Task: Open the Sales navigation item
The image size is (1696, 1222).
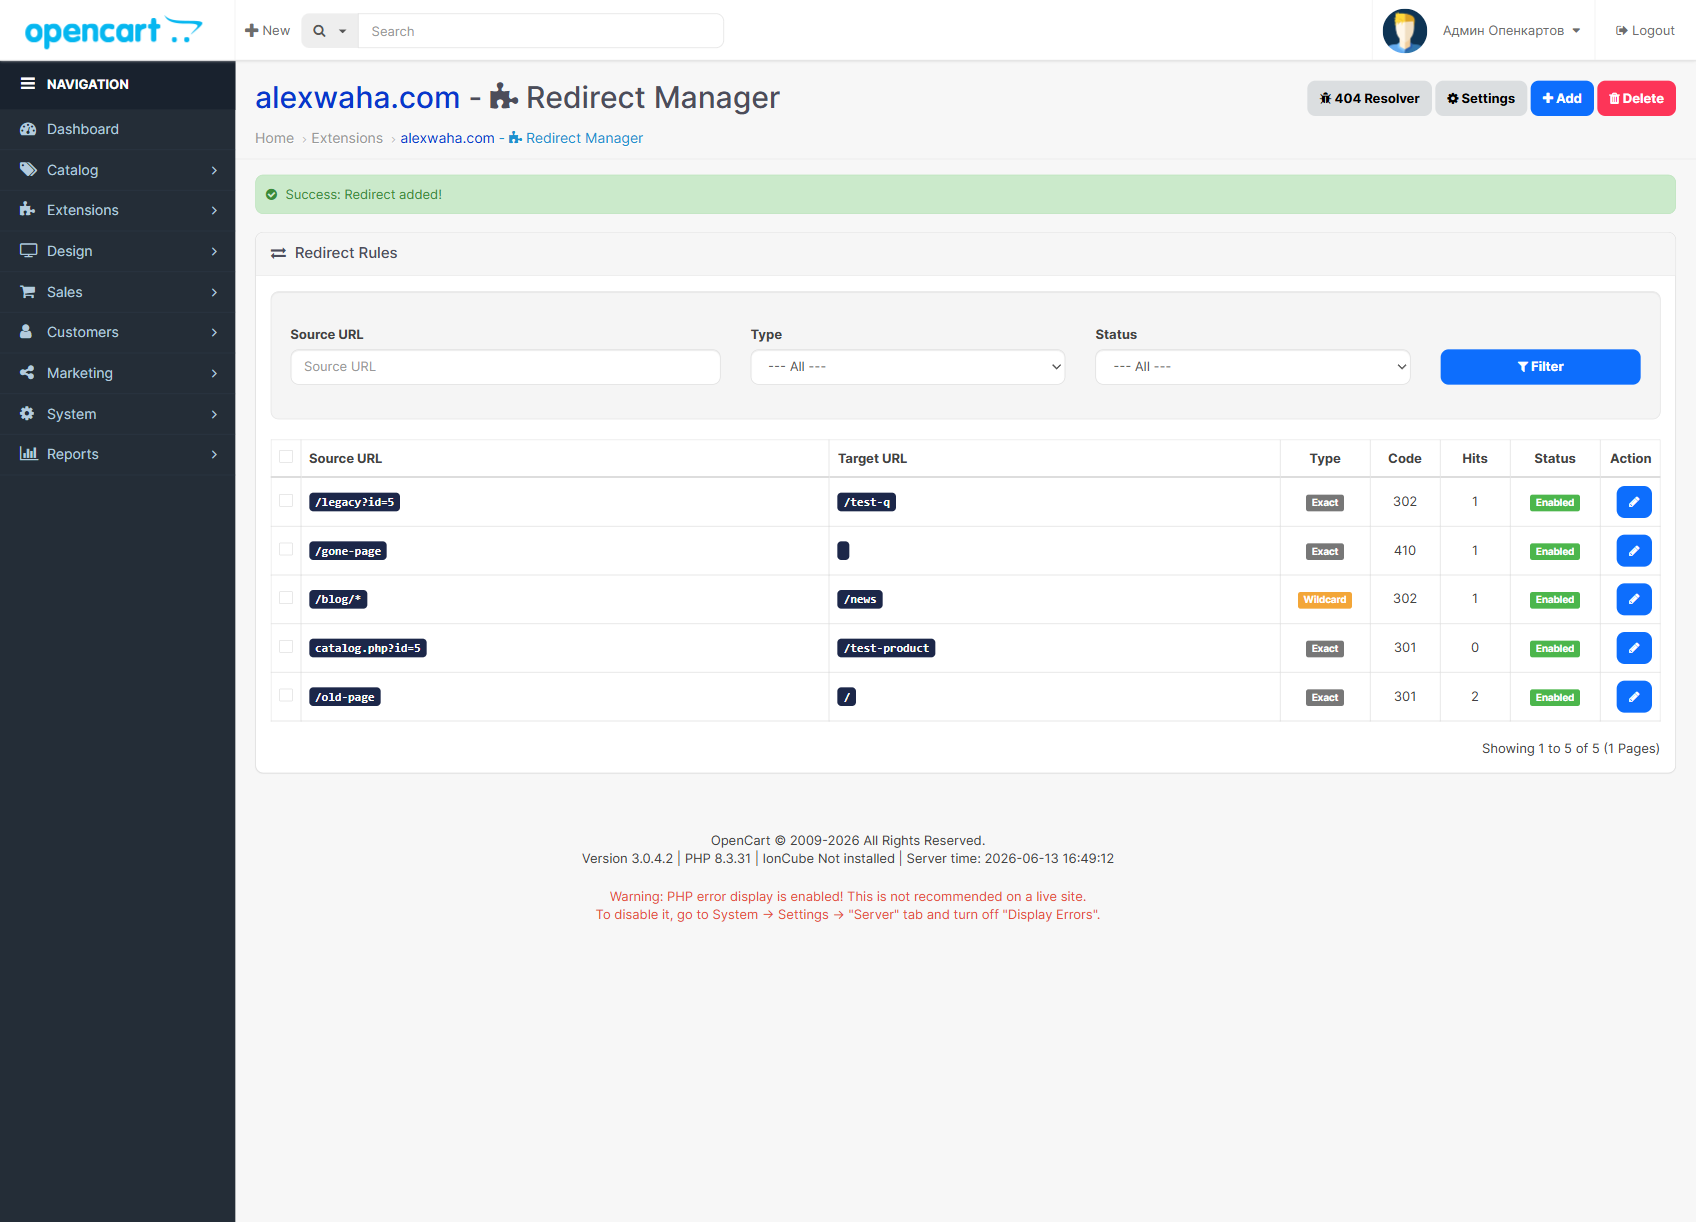Action: [x=118, y=292]
